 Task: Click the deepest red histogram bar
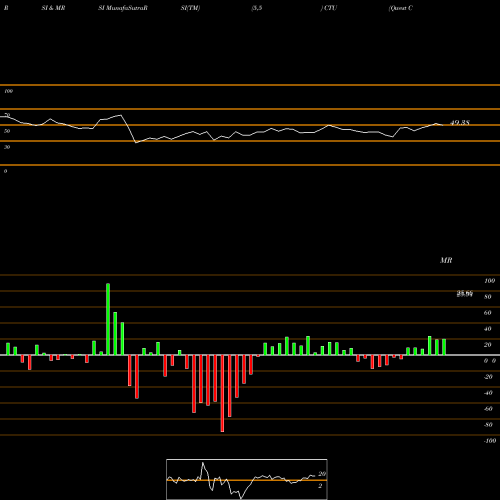click(222, 393)
